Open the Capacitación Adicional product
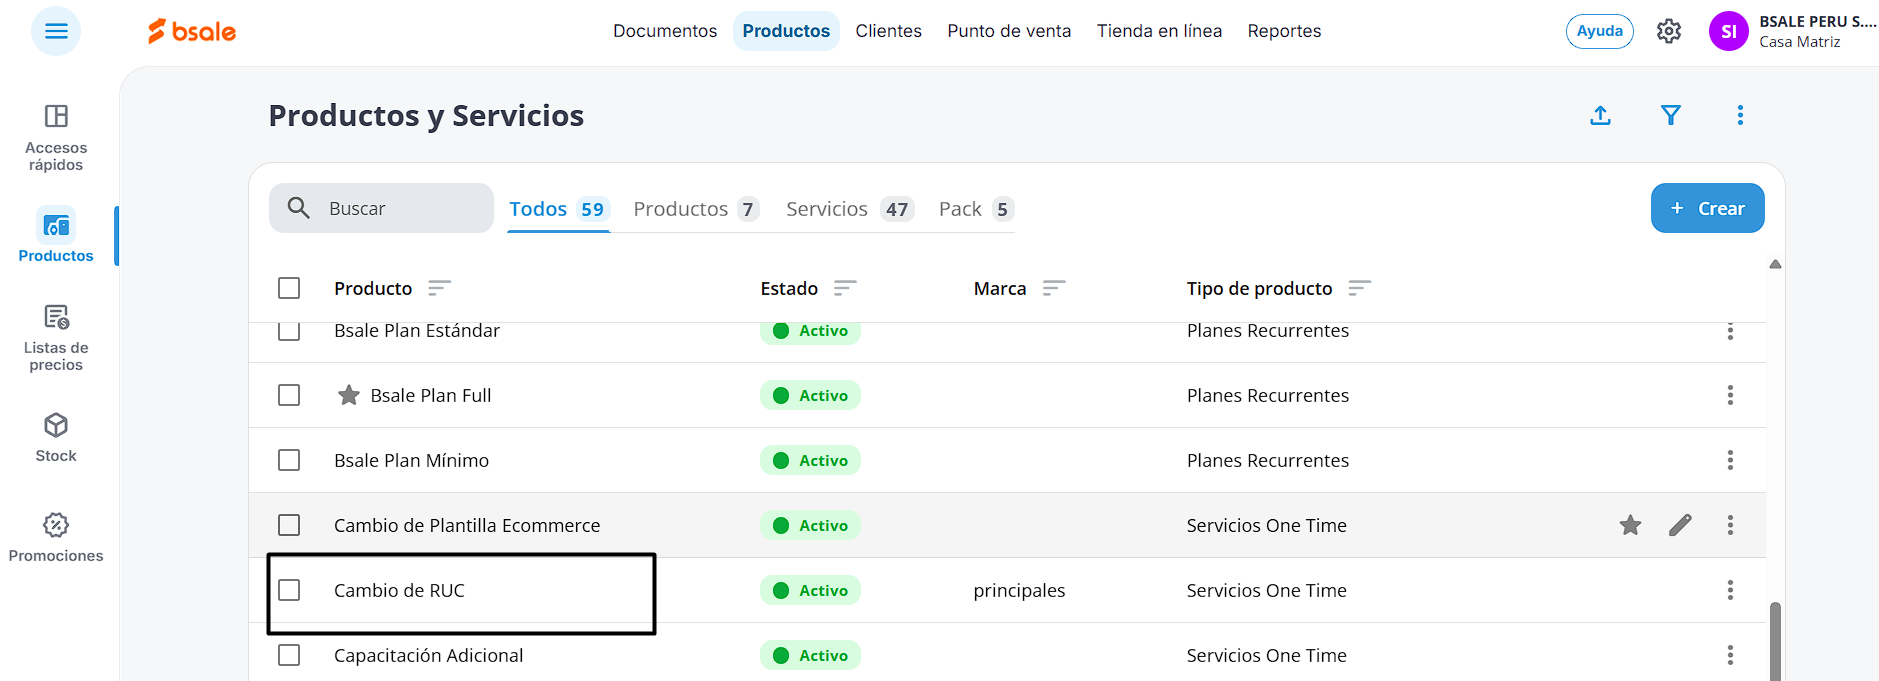Screen dimensions: 1879x681 click(x=428, y=655)
